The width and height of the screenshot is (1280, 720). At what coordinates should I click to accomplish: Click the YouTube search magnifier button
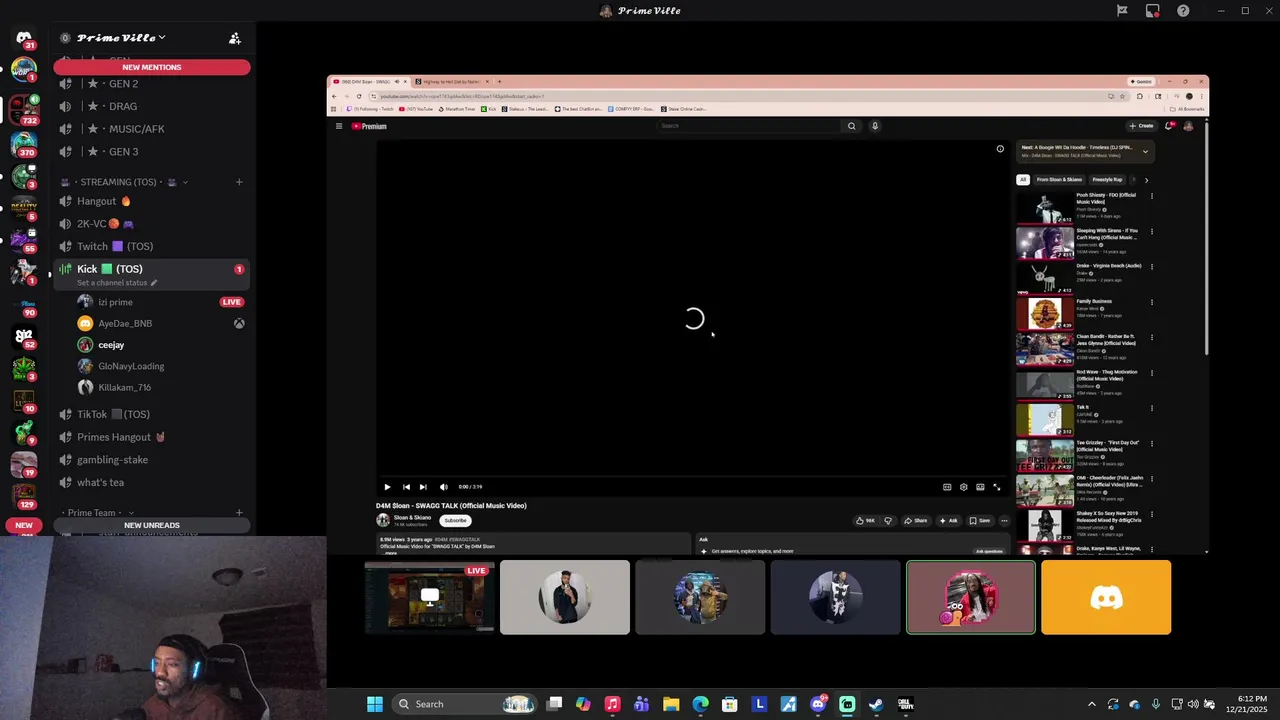[x=852, y=126]
